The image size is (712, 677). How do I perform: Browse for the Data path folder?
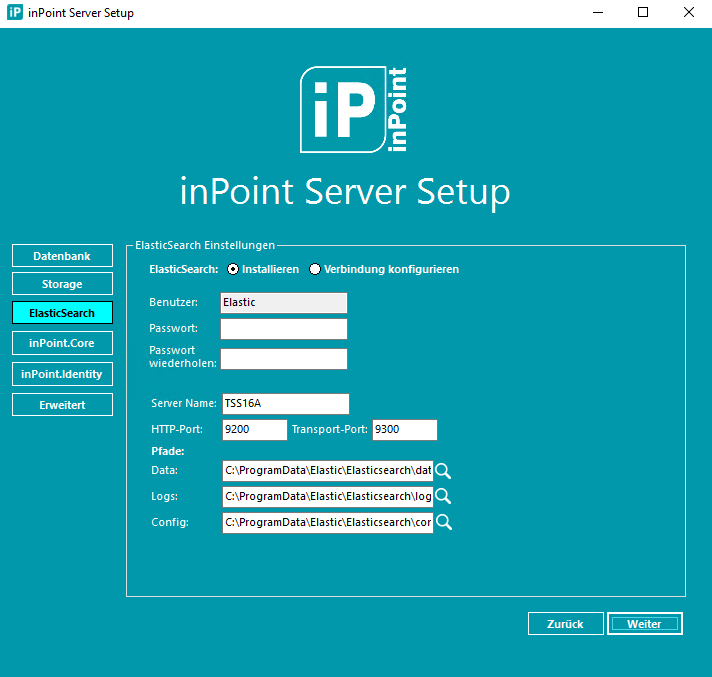(443, 471)
